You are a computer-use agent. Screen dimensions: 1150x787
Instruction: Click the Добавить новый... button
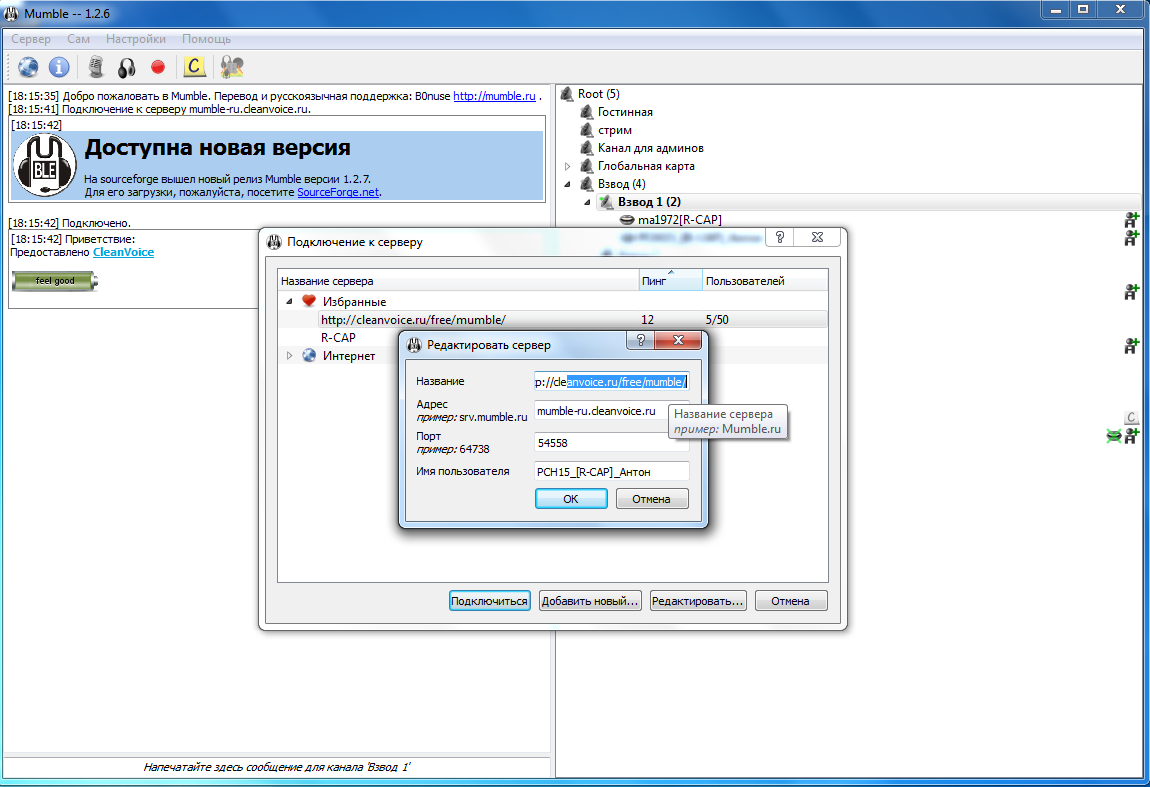(590, 601)
